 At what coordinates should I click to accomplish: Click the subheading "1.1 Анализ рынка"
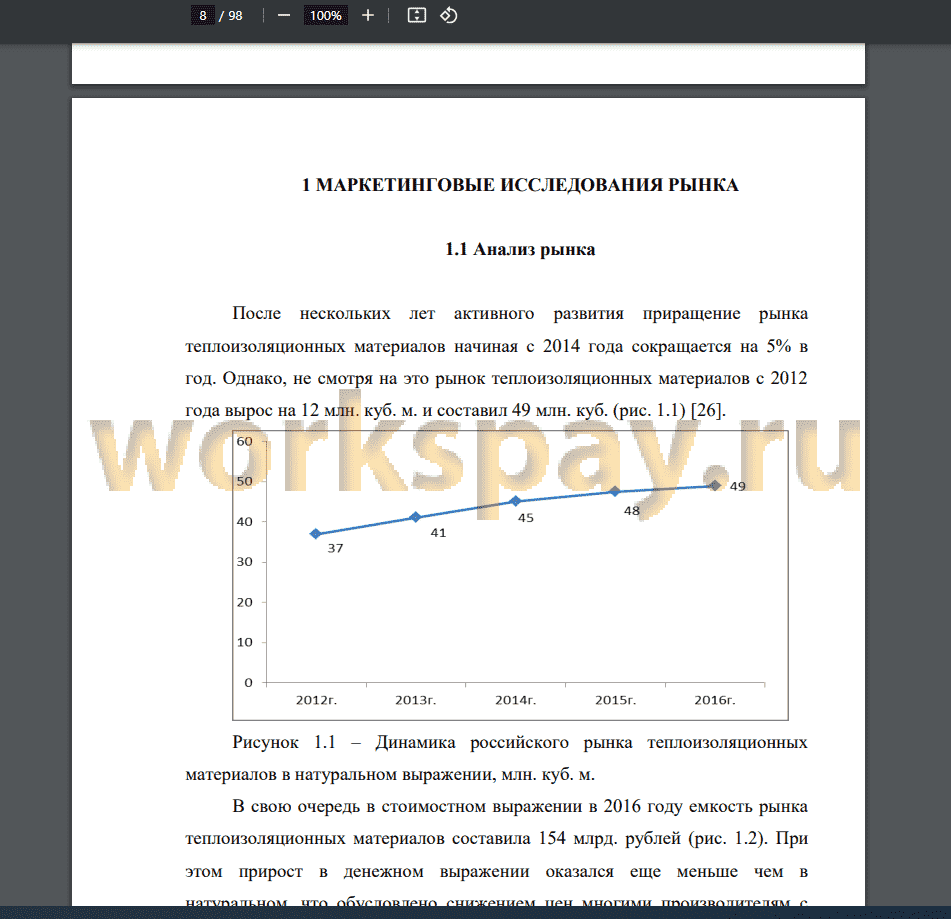520,249
